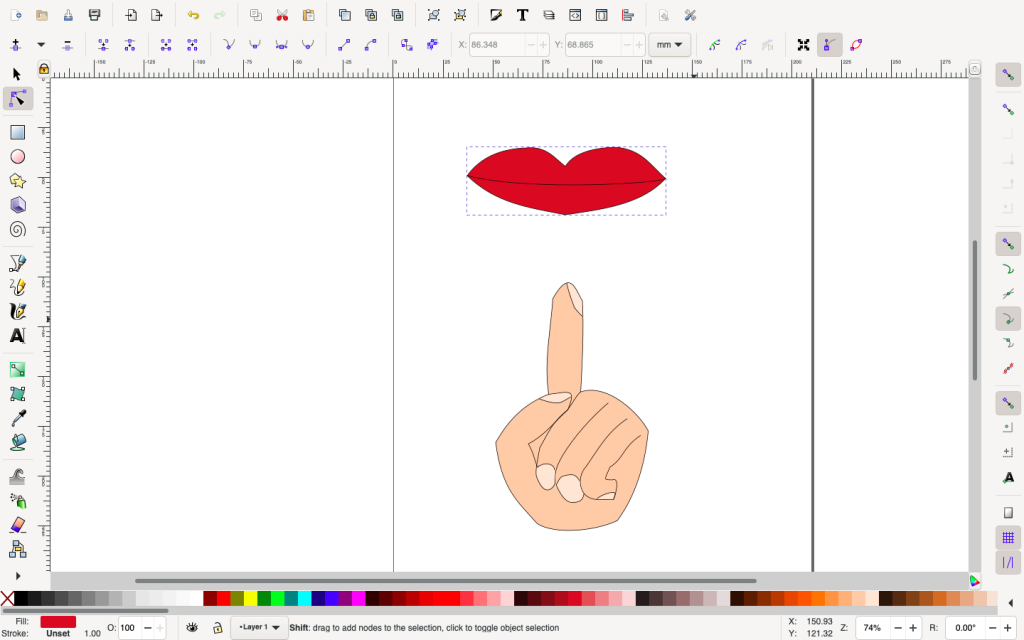Select the Eraser tool

pyautogui.click(x=18, y=525)
